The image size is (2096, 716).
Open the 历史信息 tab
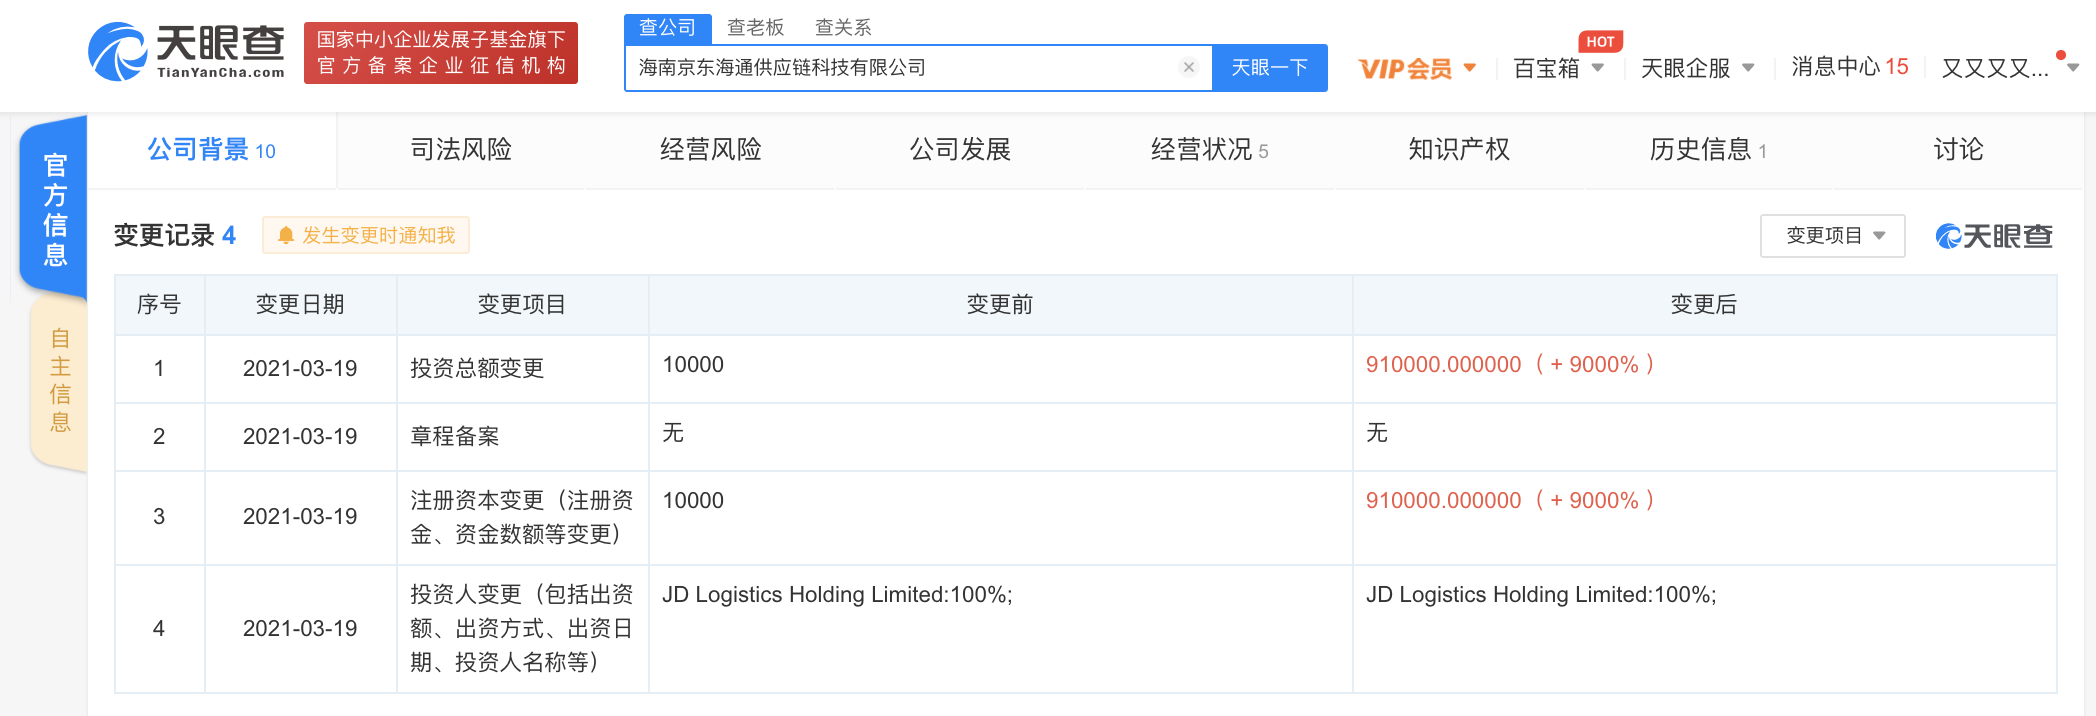tap(1708, 150)
